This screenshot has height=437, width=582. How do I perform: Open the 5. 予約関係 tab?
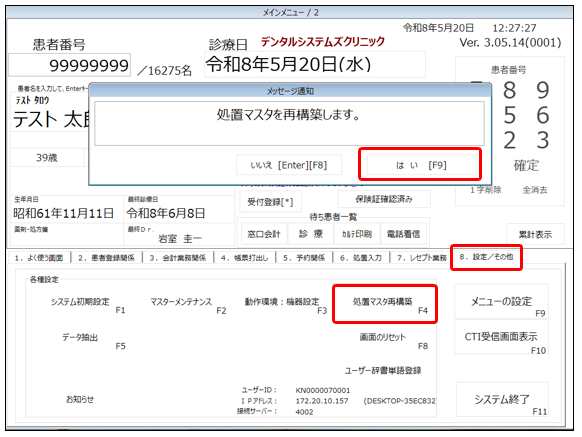[x=304, y=258]
